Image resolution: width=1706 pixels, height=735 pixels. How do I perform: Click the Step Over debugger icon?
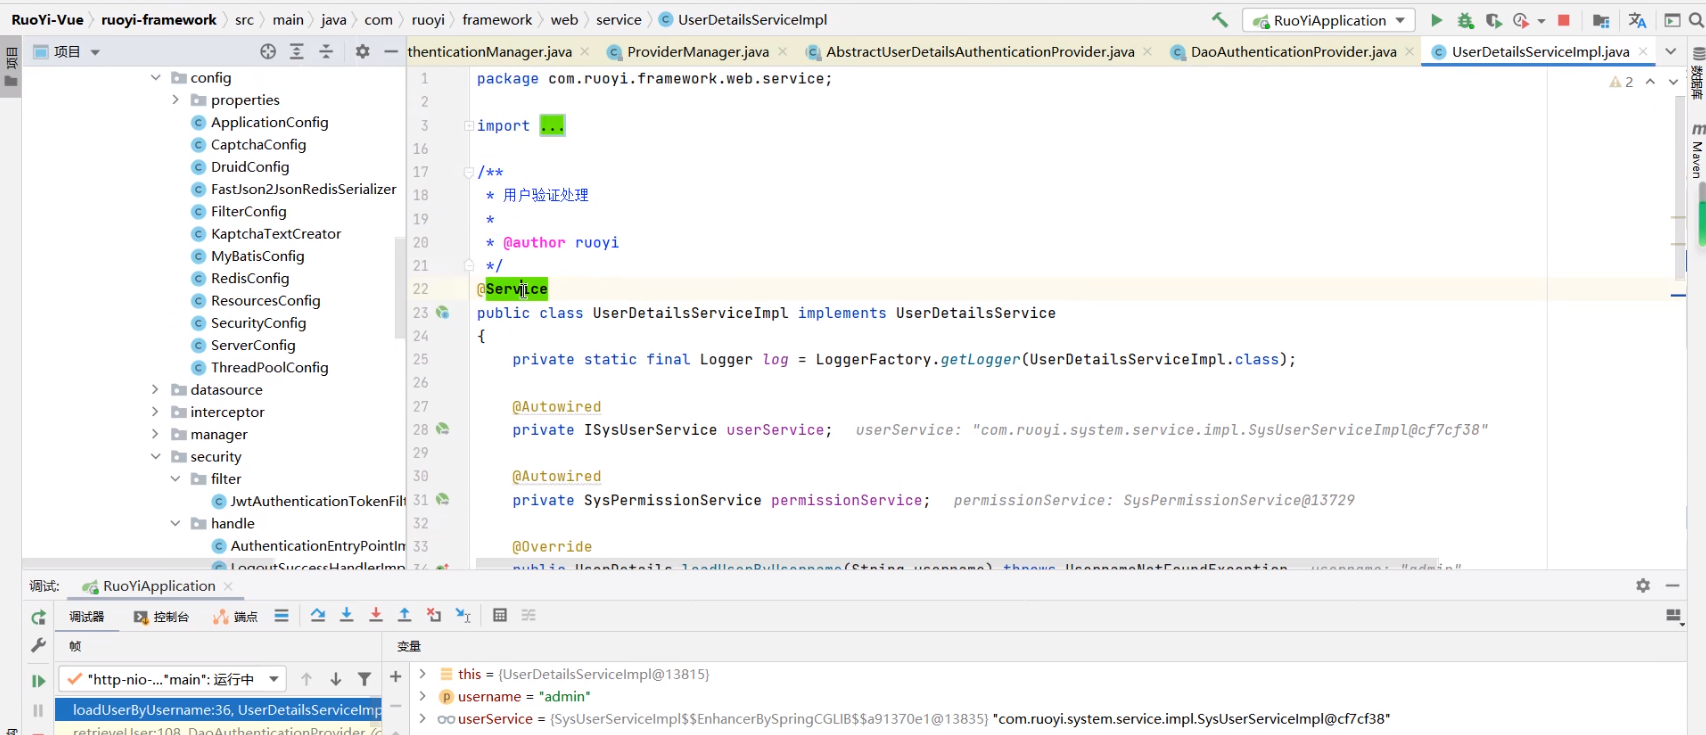coord(318,616)
